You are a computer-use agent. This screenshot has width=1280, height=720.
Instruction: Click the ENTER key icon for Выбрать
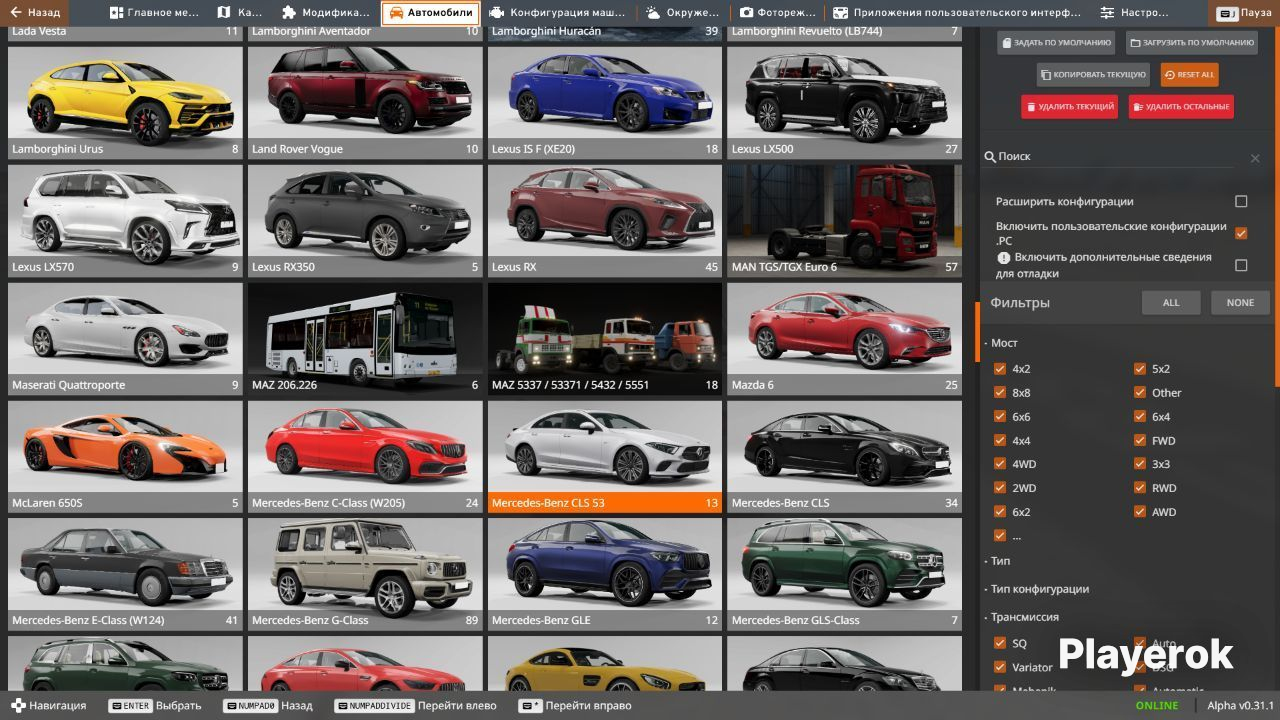[131, 706]
